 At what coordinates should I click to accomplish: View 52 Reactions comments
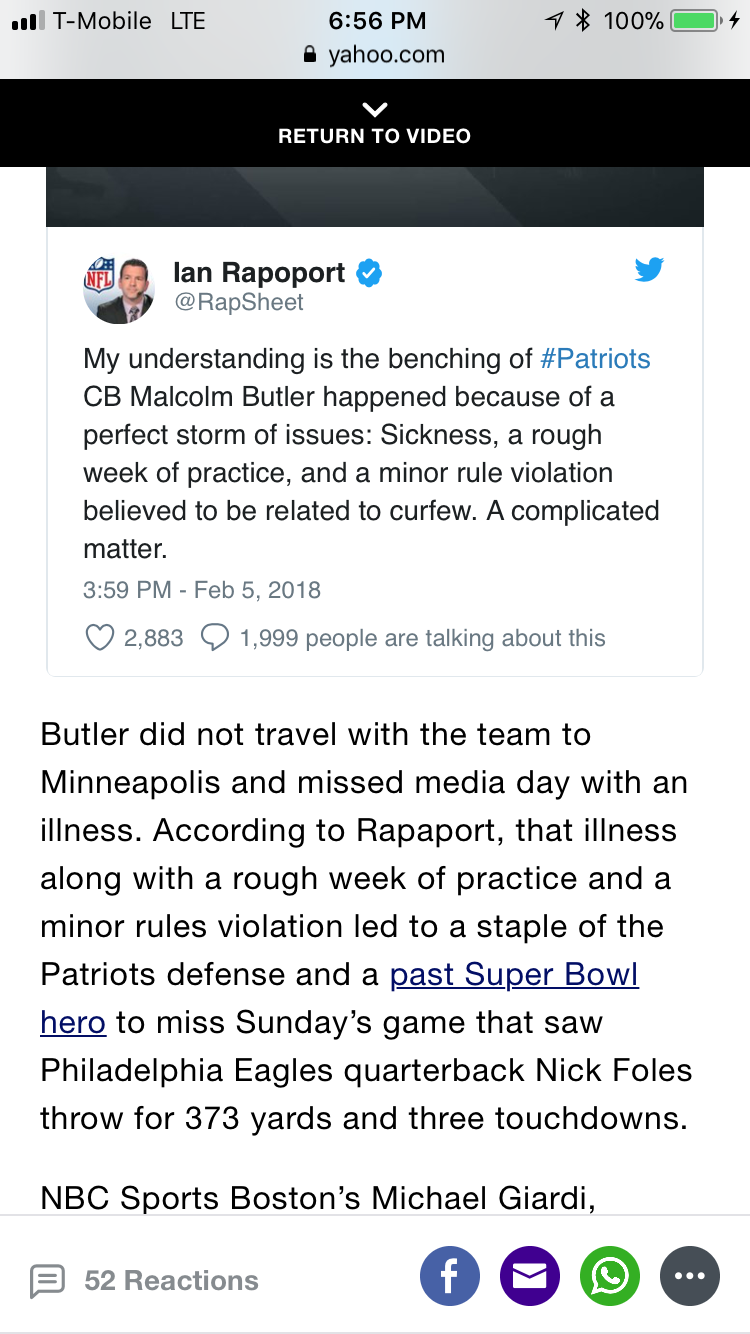[171, 1280]
